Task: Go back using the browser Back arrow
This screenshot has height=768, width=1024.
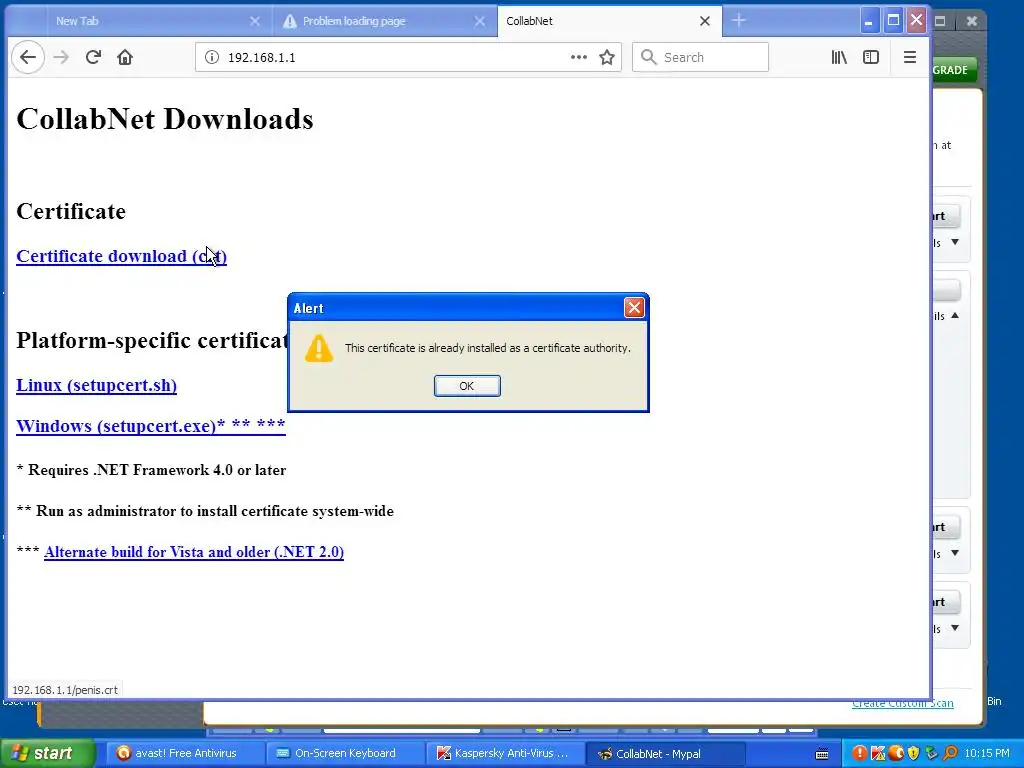Action: click(28, 57)
